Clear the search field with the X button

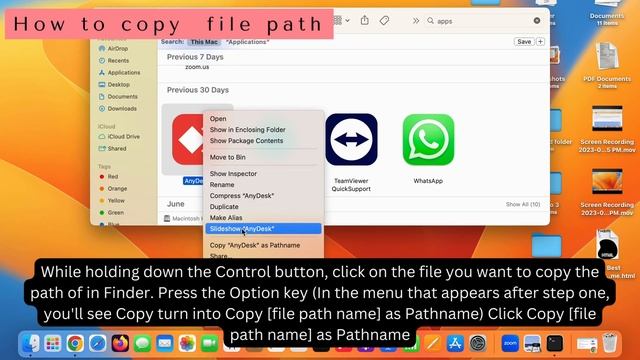click(x=537, y=20)
